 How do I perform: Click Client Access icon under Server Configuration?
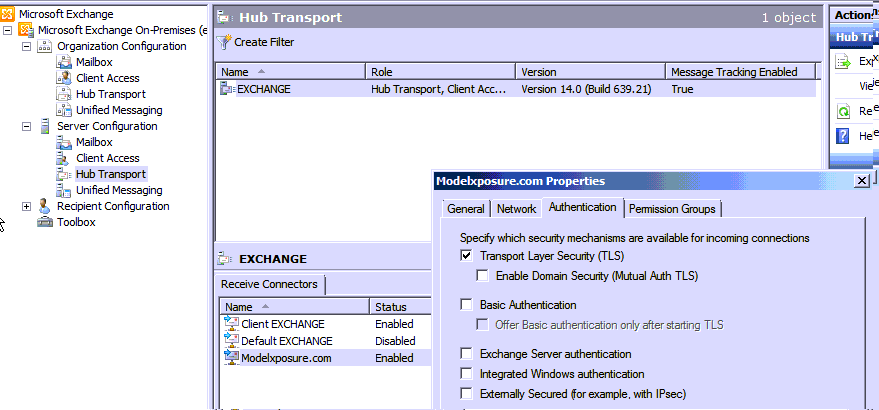(x=64, y=158)
